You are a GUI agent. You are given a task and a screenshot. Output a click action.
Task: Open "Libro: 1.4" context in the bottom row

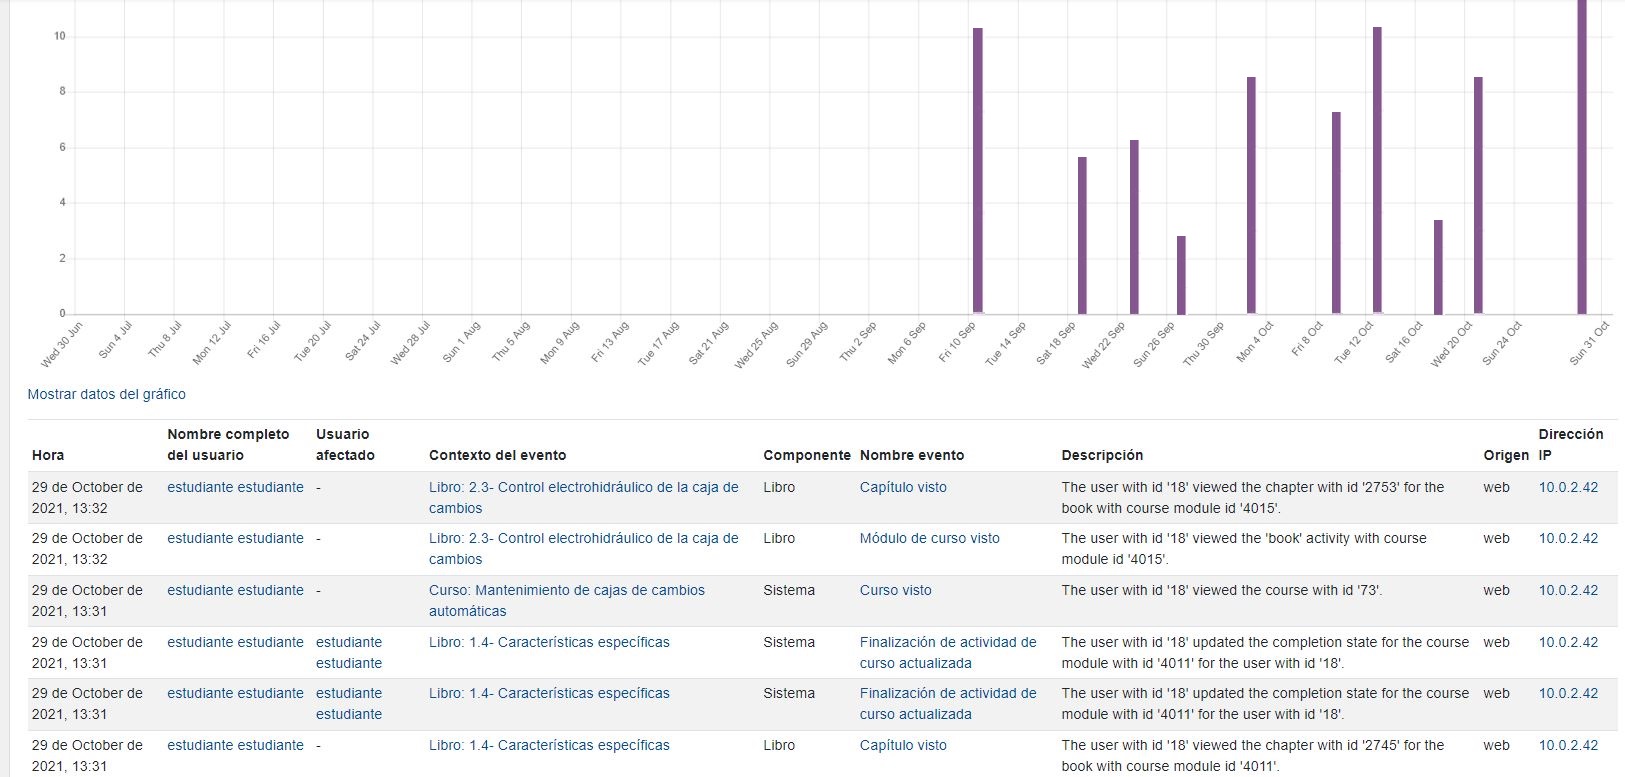pos(549,745)
